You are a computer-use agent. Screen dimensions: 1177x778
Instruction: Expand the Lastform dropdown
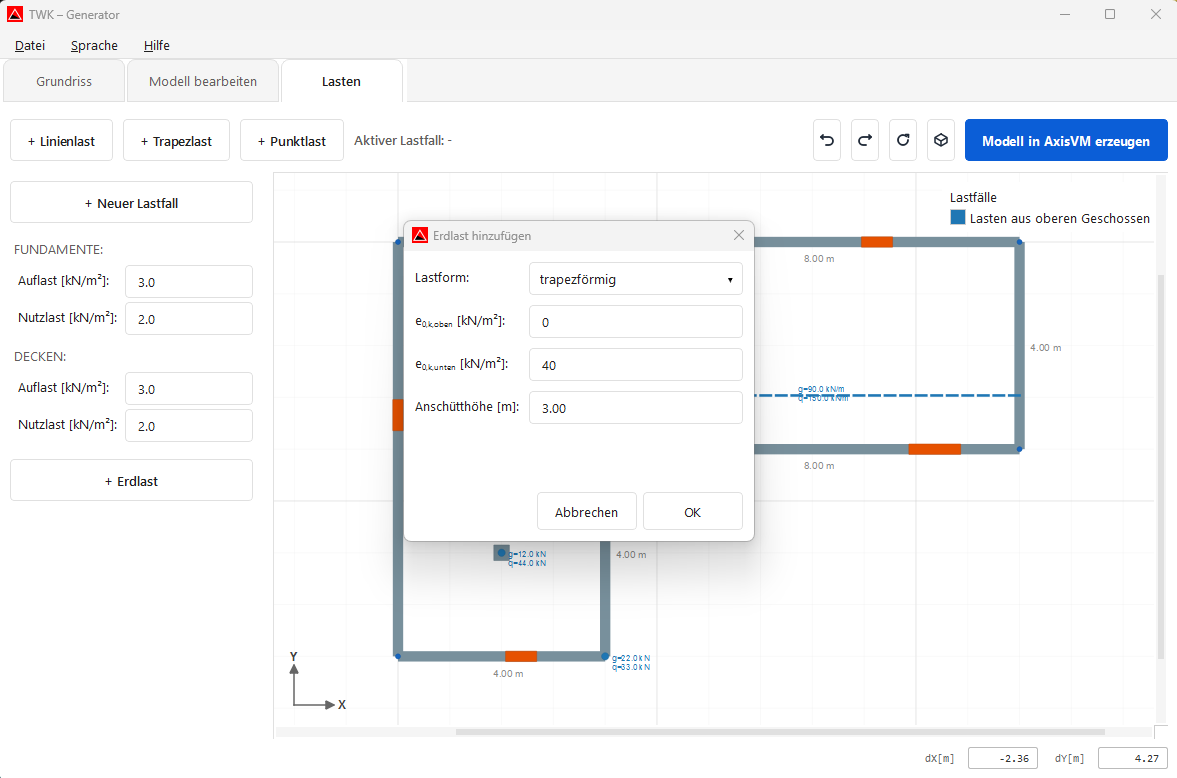[x=635, y=279]
